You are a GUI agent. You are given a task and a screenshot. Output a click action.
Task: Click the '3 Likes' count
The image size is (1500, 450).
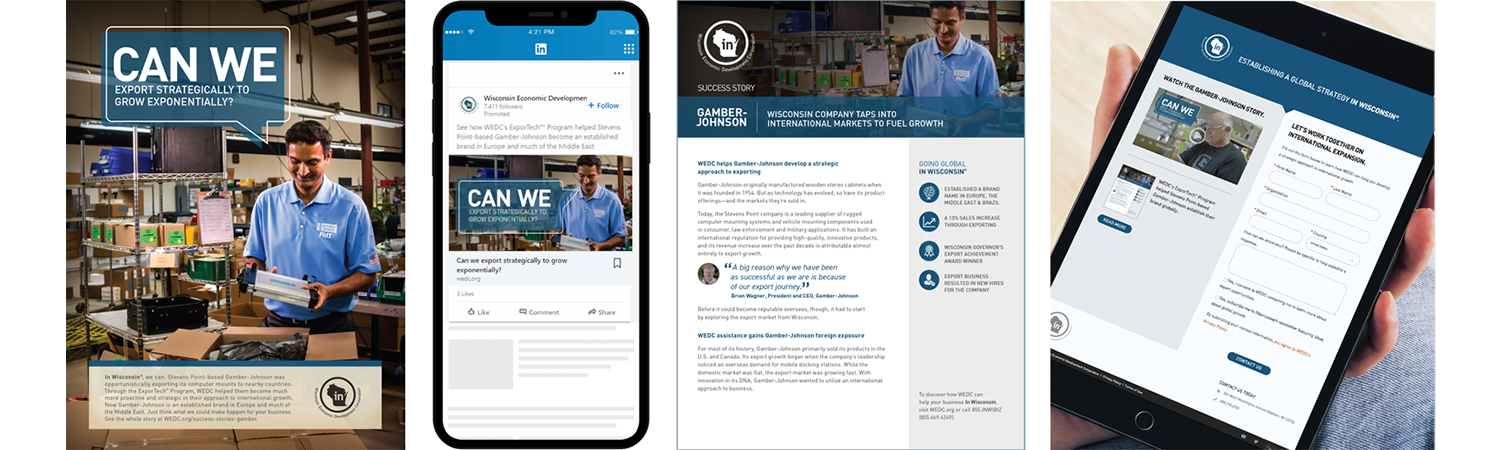pos(466,294)
